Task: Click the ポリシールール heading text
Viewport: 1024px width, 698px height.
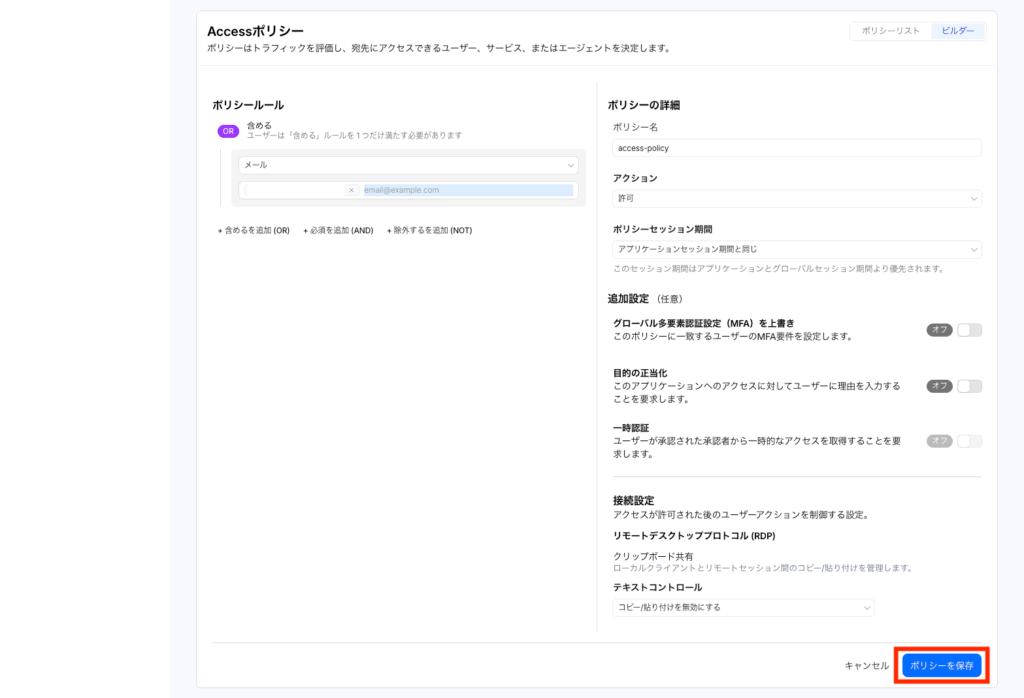Action: (248, 105)
